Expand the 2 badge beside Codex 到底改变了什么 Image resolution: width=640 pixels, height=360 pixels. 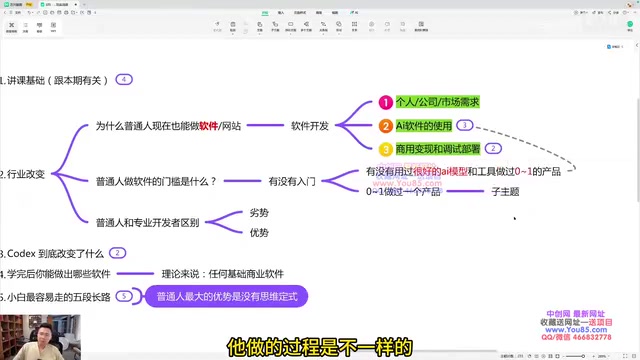tap(118, 253)
